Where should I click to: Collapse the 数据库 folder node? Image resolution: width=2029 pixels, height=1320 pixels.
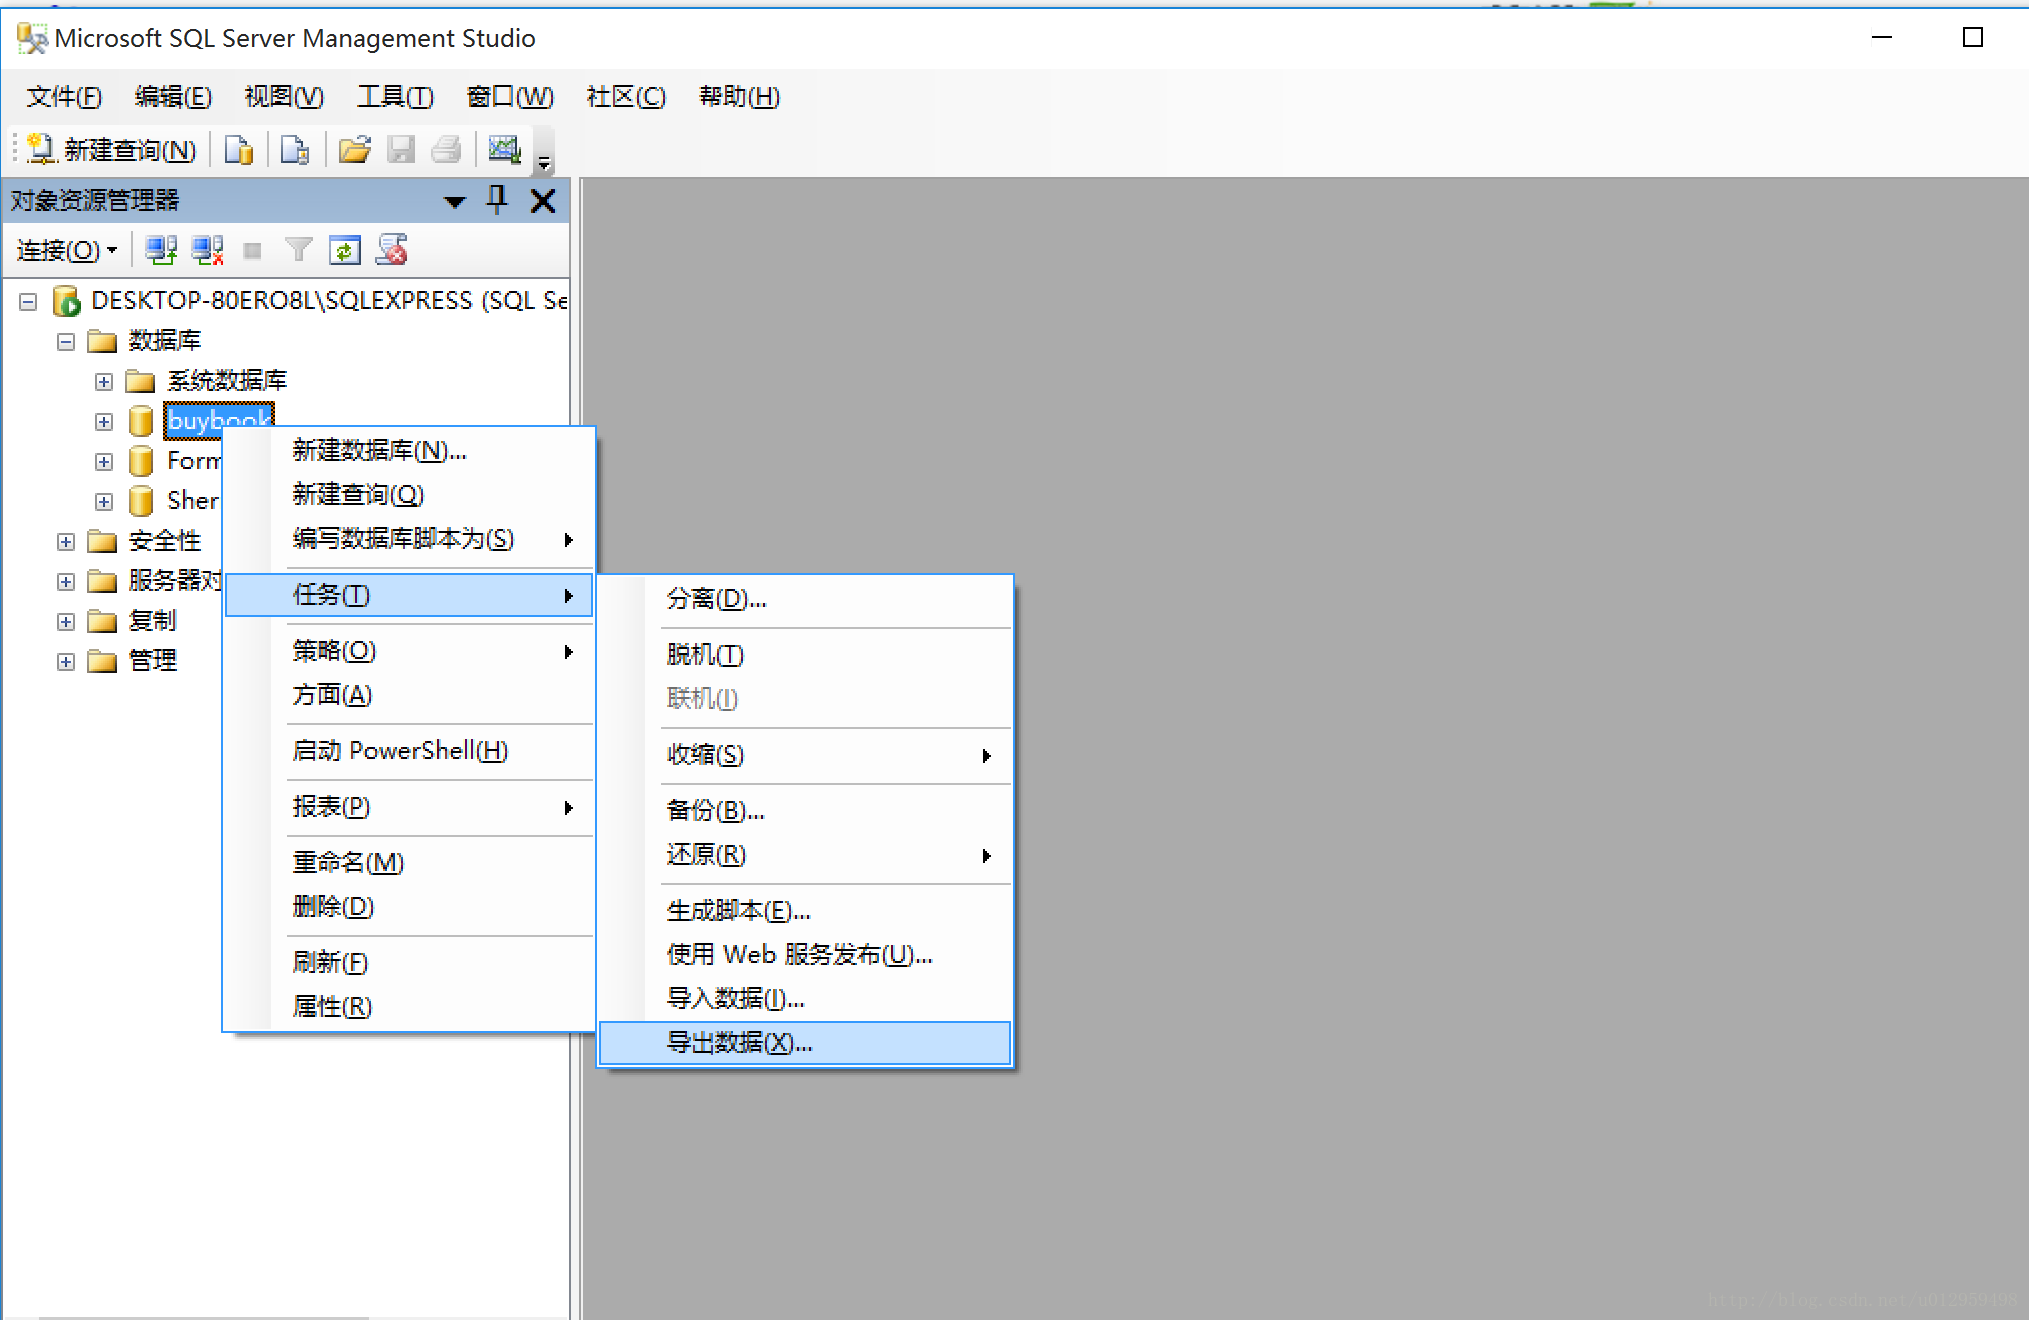[66, 342]
